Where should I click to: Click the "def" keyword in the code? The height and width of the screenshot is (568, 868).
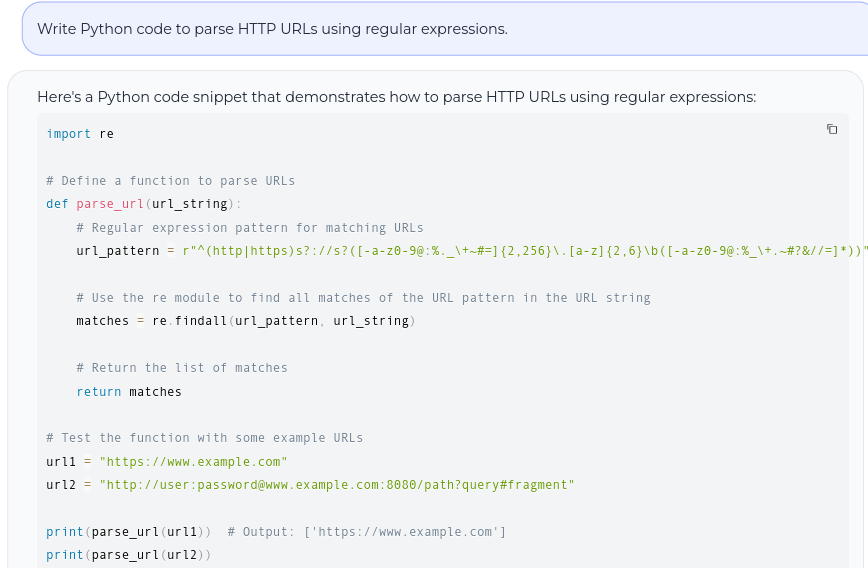(57, 204)
